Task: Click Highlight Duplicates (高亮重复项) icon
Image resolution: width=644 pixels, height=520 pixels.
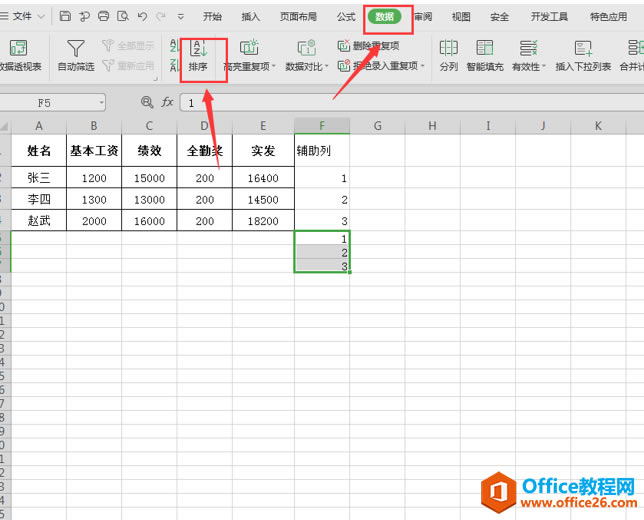Action: click(248, 48)
